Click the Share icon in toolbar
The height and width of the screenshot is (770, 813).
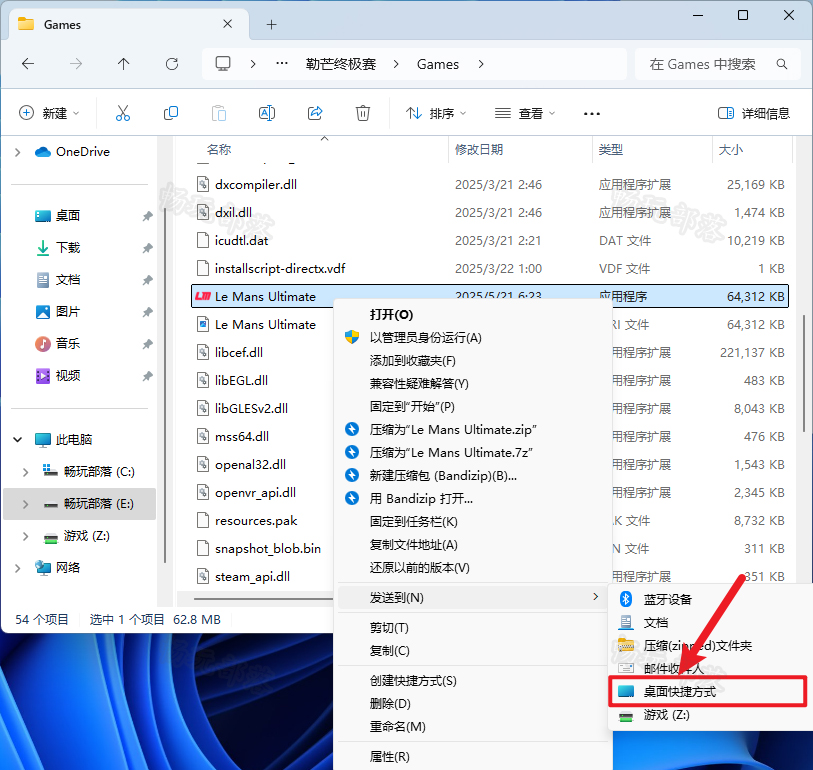(x=315, y=113)
